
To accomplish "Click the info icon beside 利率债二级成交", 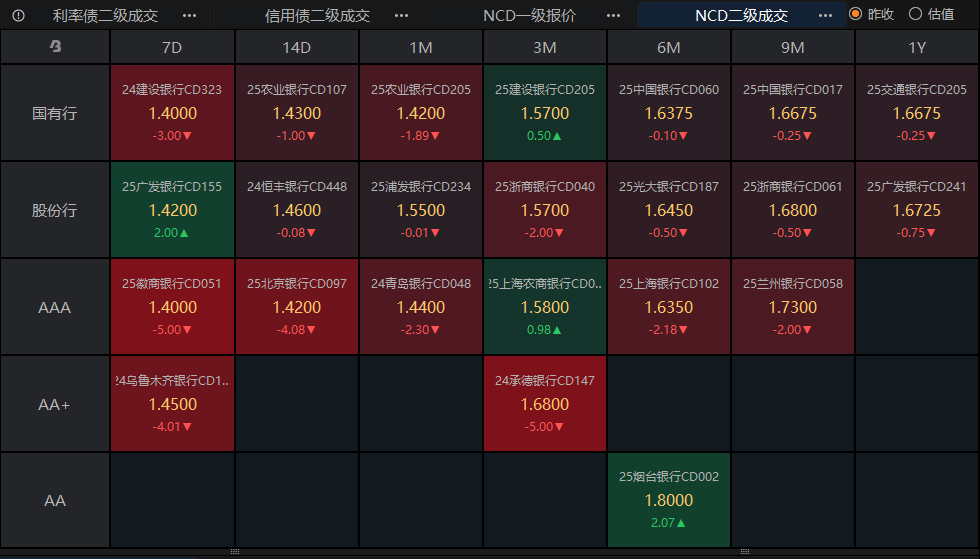I will tap(19, 16).
